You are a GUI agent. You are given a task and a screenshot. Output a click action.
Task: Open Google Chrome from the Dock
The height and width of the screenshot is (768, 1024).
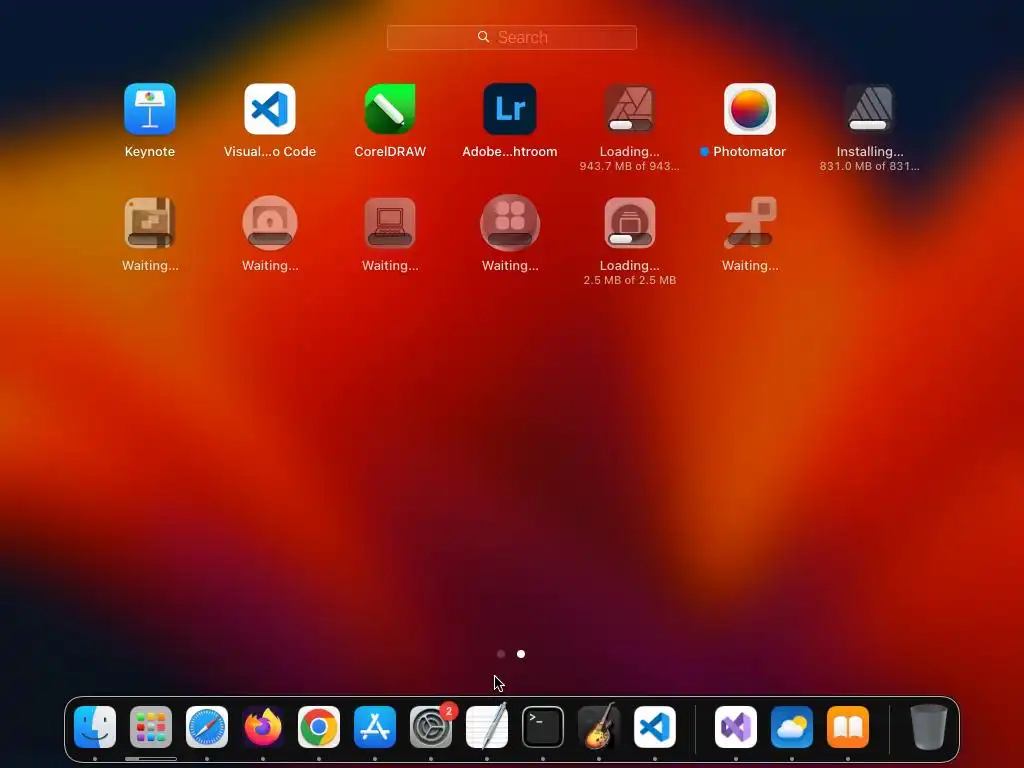(x=319, y=727)
